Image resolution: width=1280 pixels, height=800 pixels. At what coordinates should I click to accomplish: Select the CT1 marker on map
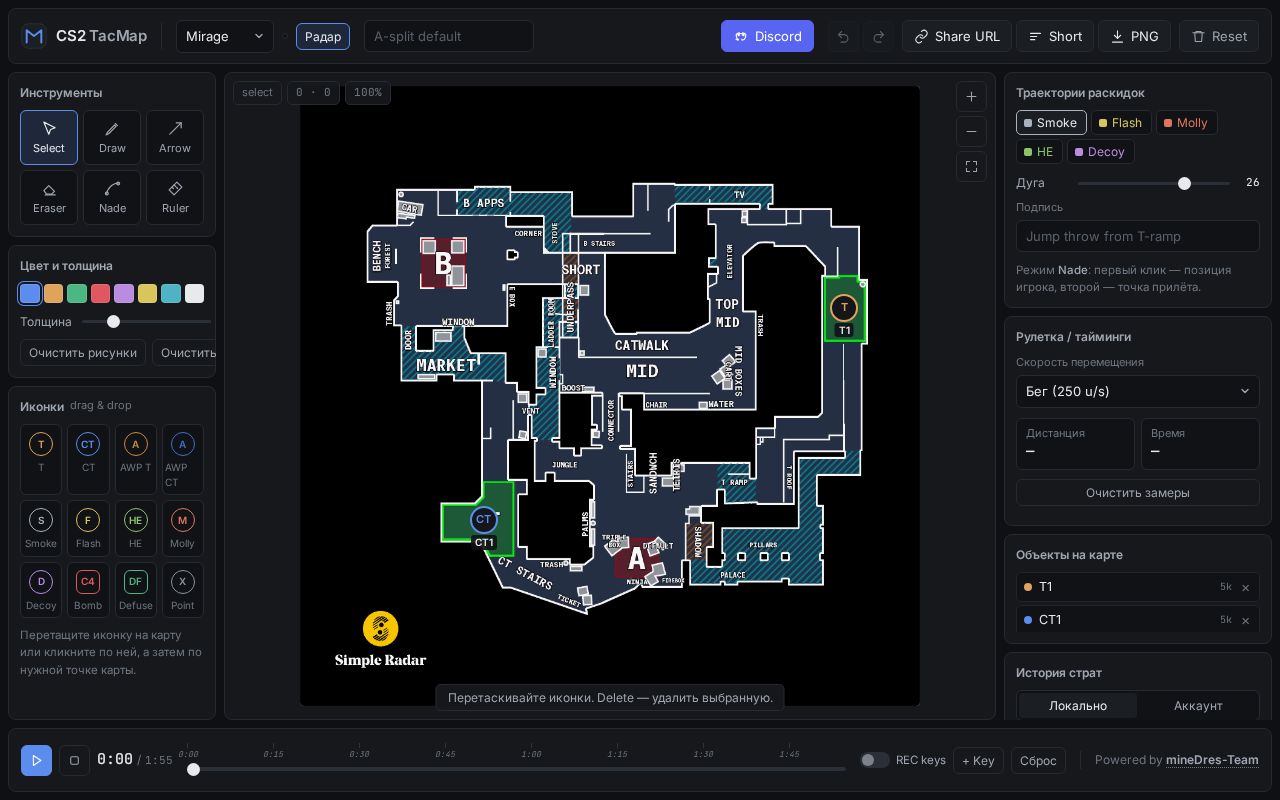click(484, 519)
